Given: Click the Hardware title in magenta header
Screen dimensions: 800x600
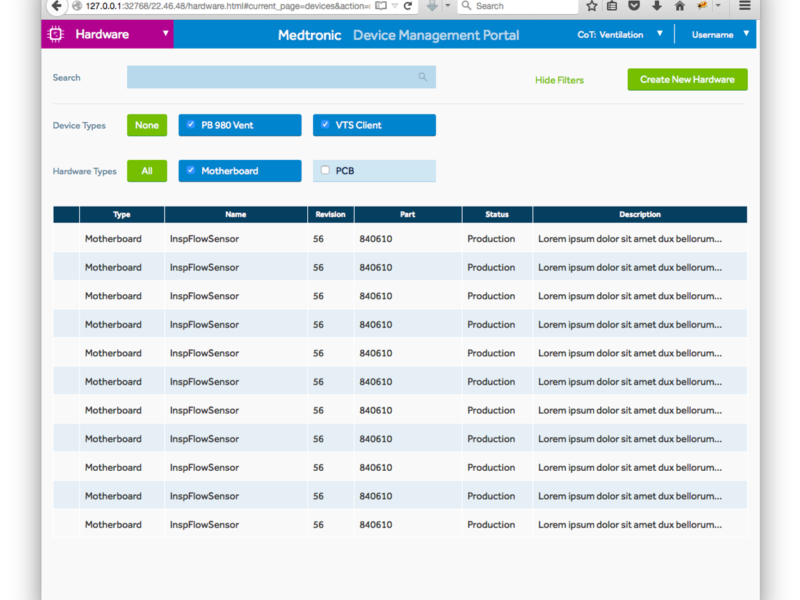Looking at the screenshot, I should (x=102, y=34).
